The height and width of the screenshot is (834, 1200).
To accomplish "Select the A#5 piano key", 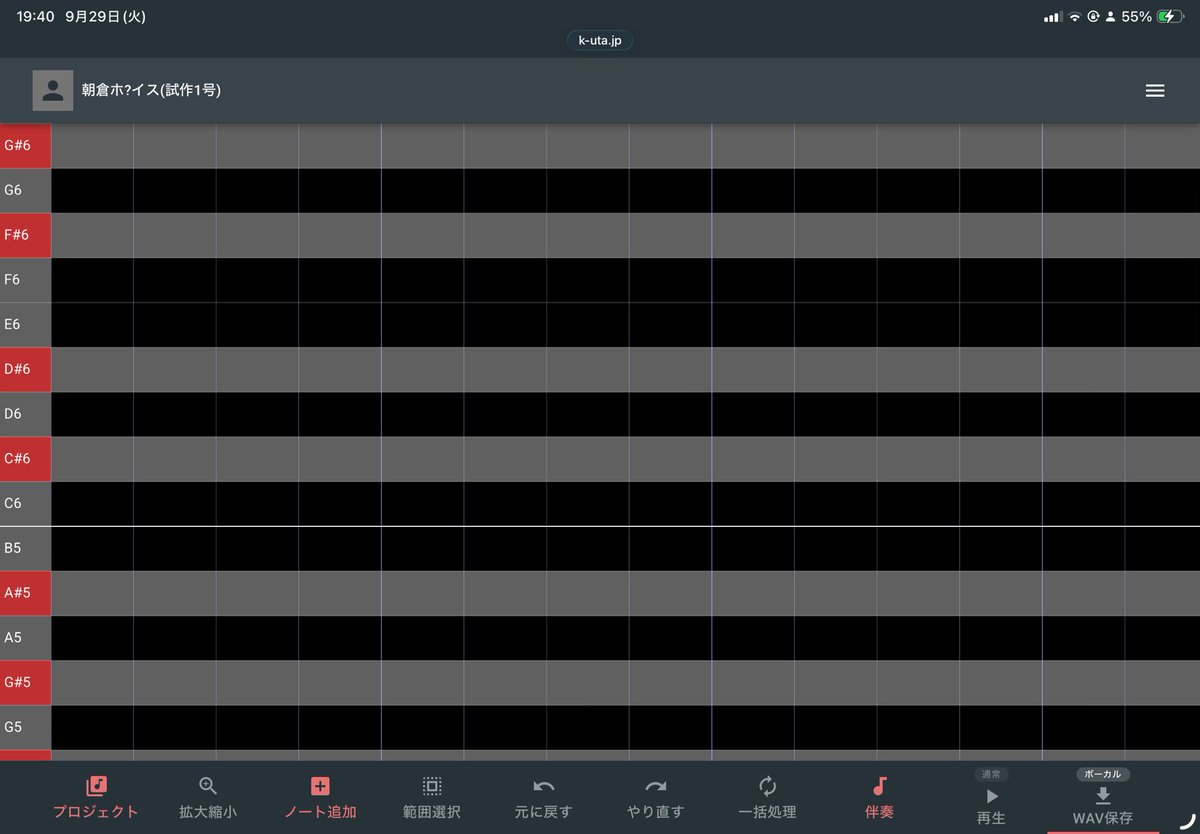I will tap(25, 593).
